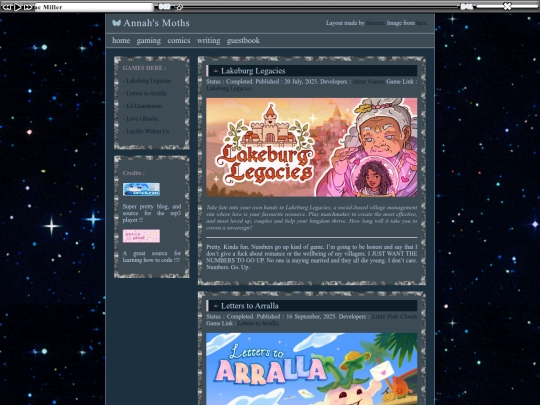The image size is (540, 405).
Task: Play the music player track
Action: tap(18, 7)
